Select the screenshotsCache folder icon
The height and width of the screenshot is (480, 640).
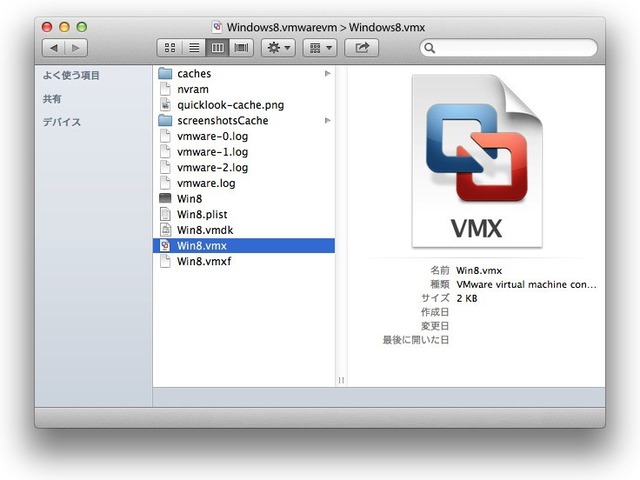[x=165, y=120]
